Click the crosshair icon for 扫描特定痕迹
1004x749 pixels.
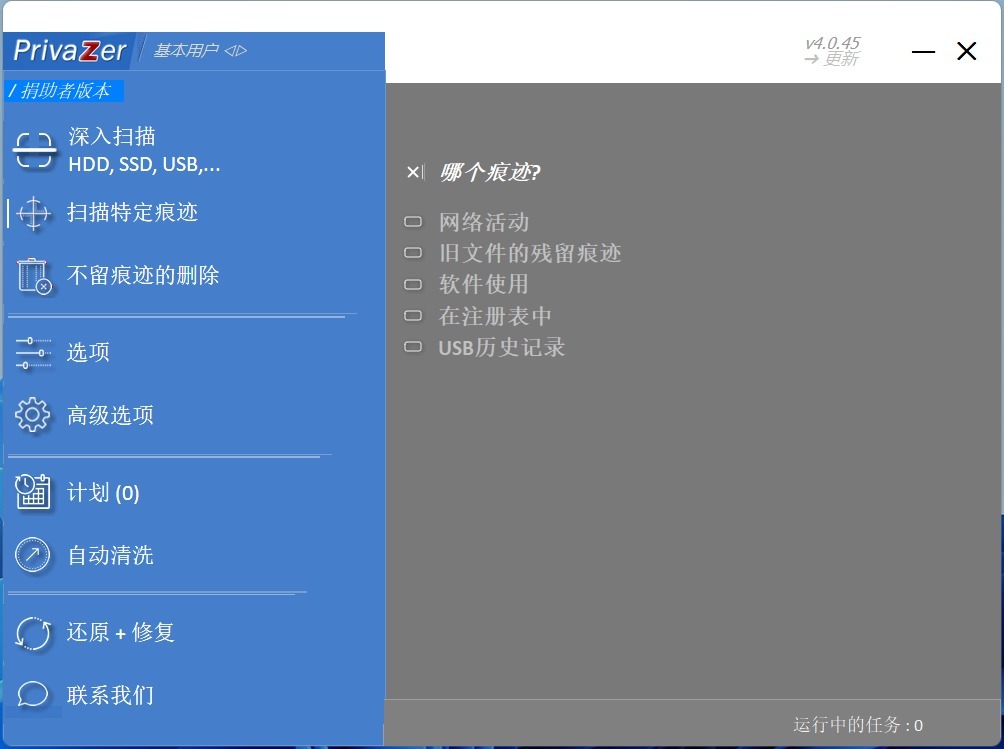click(x=34, y=213)
